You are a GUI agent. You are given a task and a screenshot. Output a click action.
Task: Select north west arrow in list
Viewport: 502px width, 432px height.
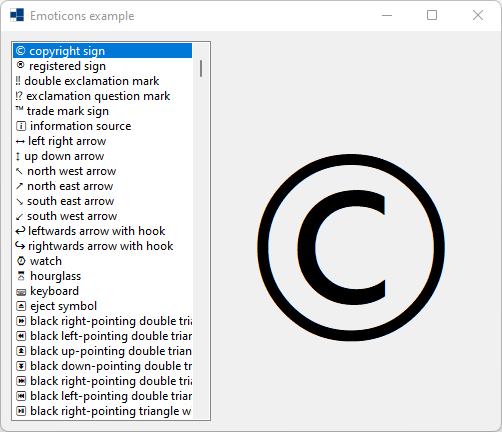(x=102, y=171)
